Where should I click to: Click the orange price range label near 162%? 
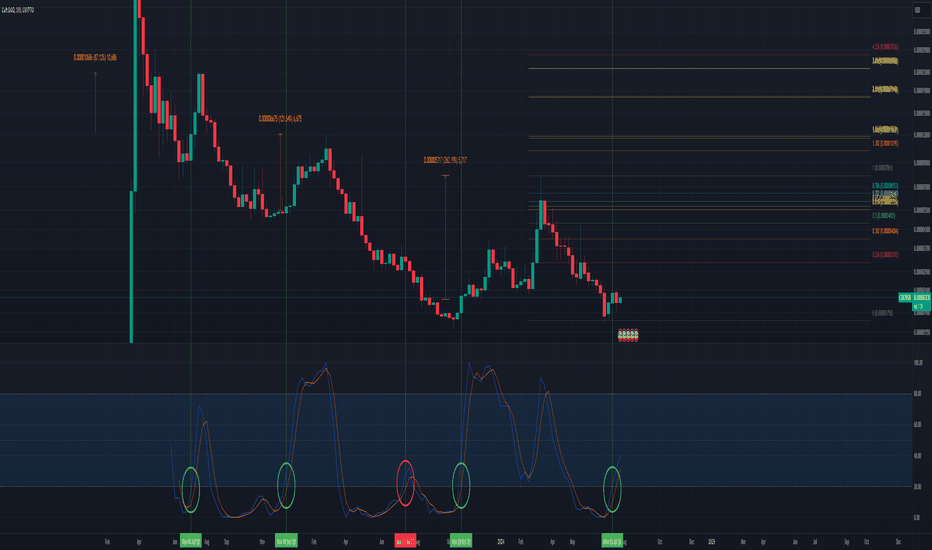[445, 160]
